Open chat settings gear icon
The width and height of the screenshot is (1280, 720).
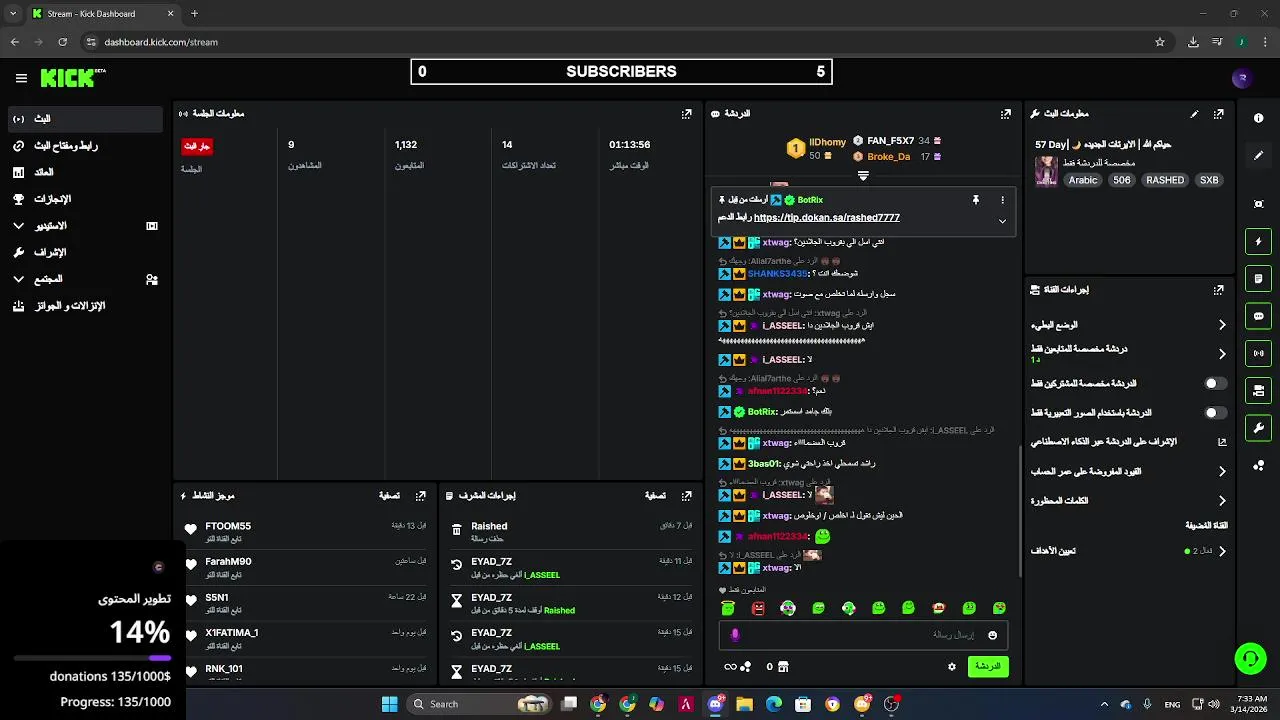[x=951, y=666]
